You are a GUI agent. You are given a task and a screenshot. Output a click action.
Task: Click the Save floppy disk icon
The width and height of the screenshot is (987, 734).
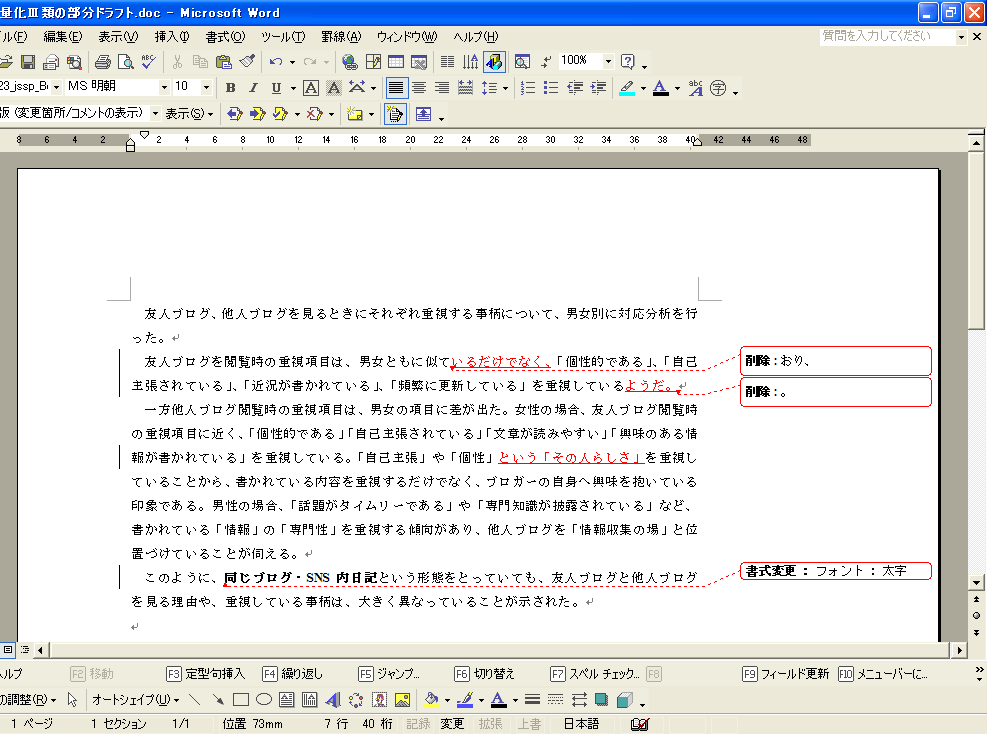pyautogui.click(x=28, y=62)
